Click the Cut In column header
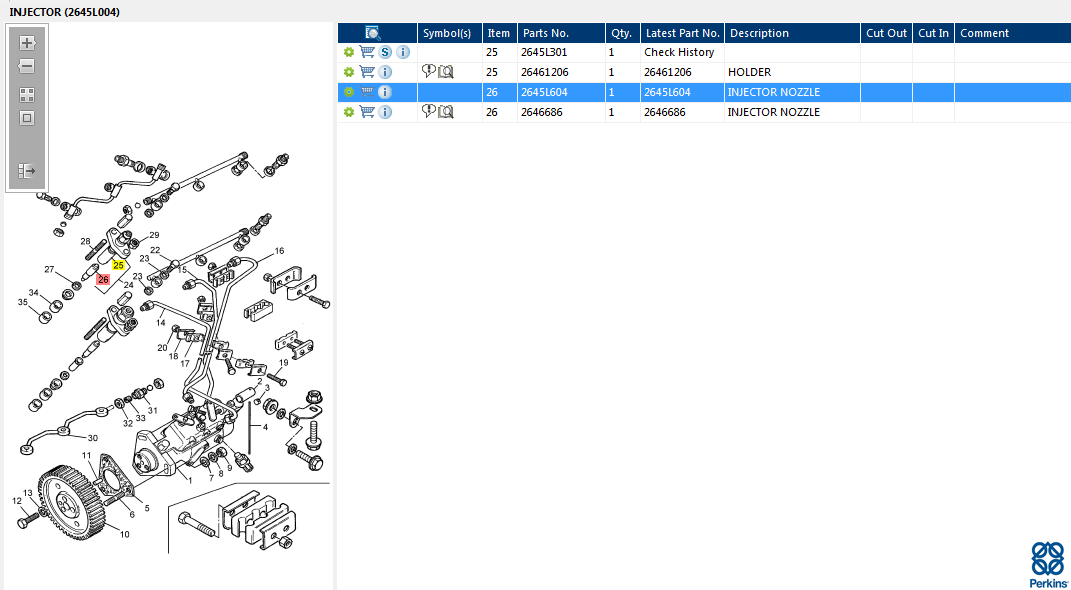This screenshot has width=1071, height=590. coord(934,33)
